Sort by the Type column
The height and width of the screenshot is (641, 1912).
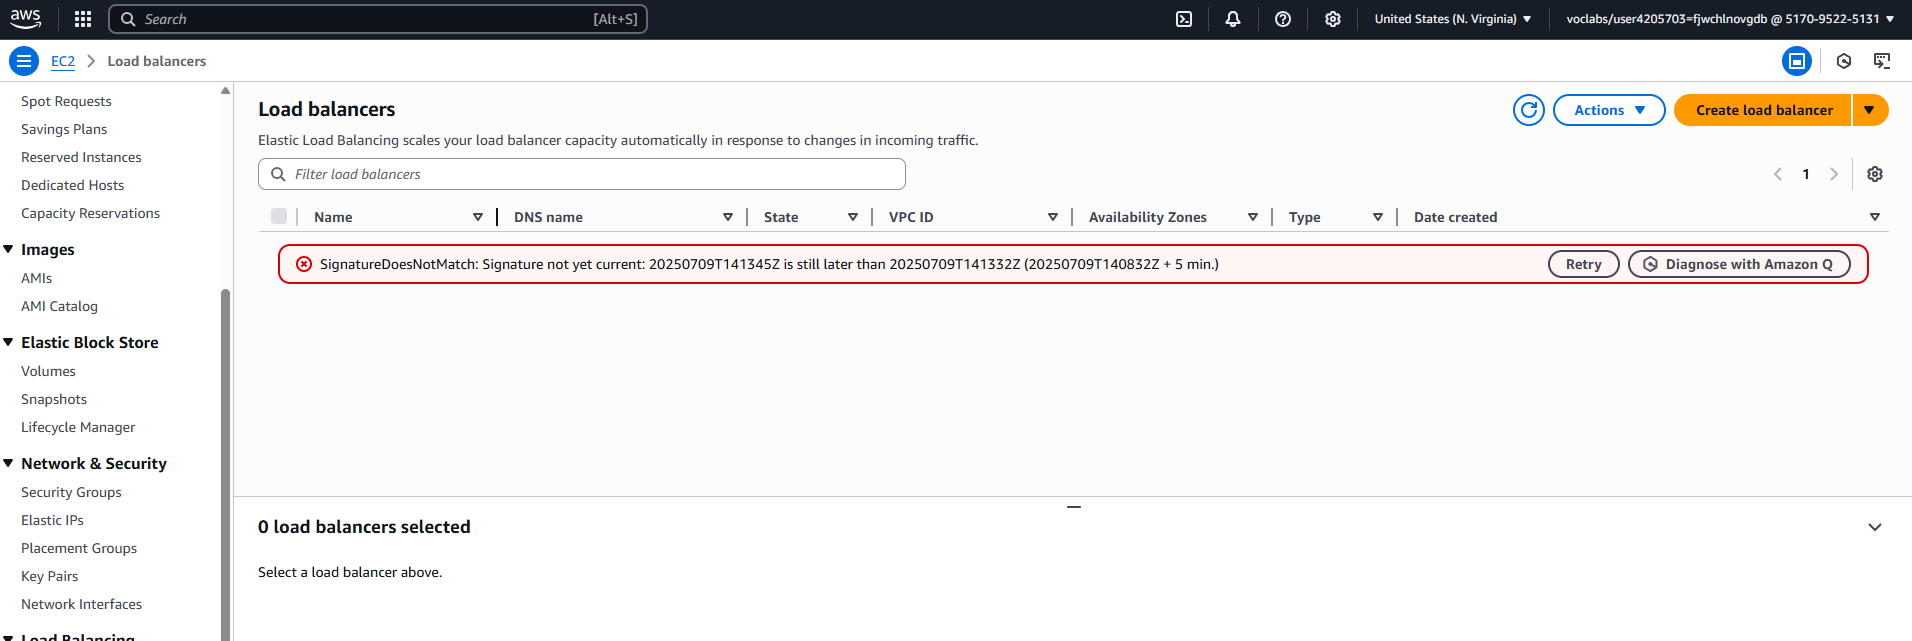click(1378, 217)
